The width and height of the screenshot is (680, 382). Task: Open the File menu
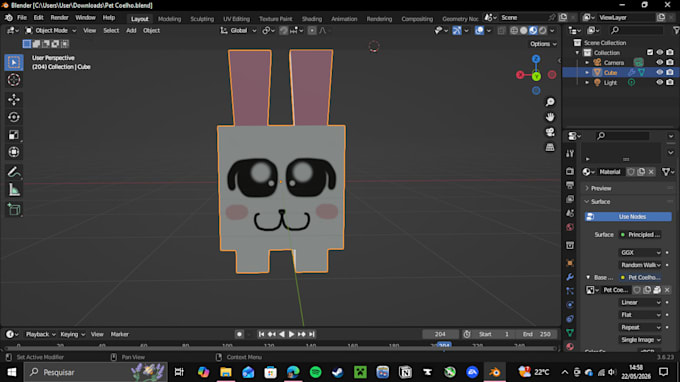(22, 18)
